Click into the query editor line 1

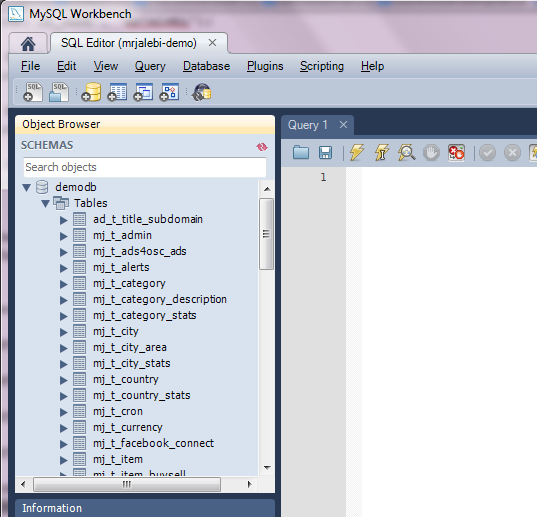(449, 177)
